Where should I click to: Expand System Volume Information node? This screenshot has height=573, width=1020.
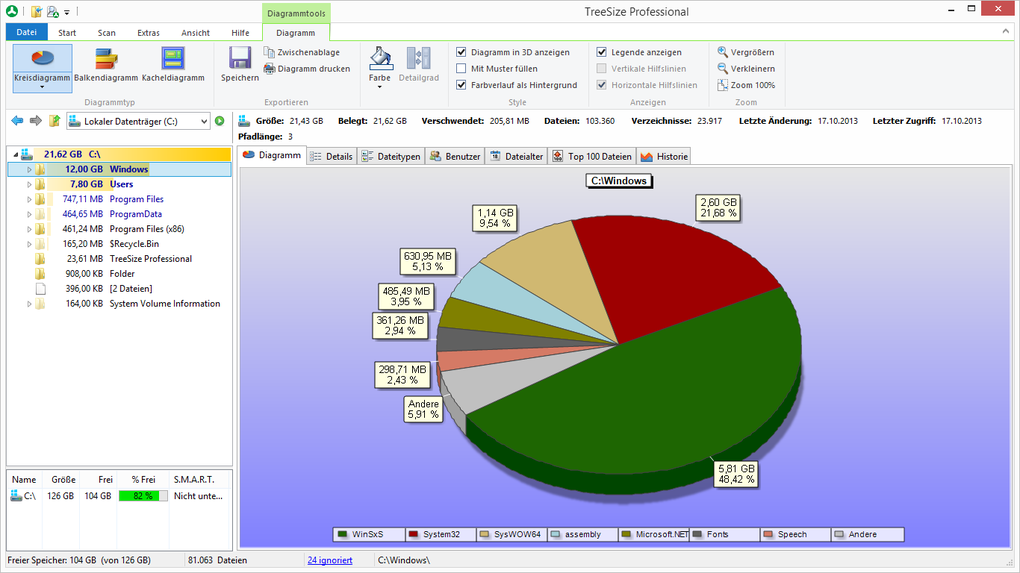point(29,304)
